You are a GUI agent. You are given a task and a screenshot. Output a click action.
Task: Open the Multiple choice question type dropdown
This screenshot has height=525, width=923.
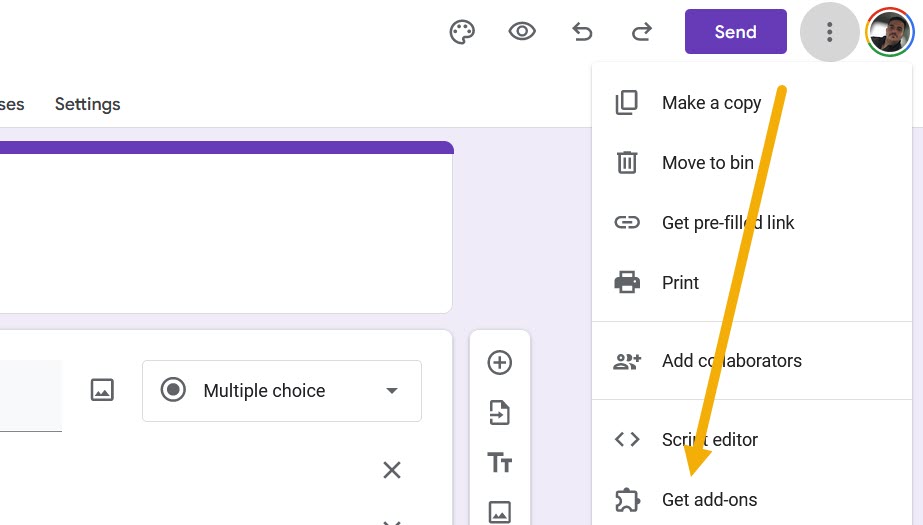click(282, 391)
